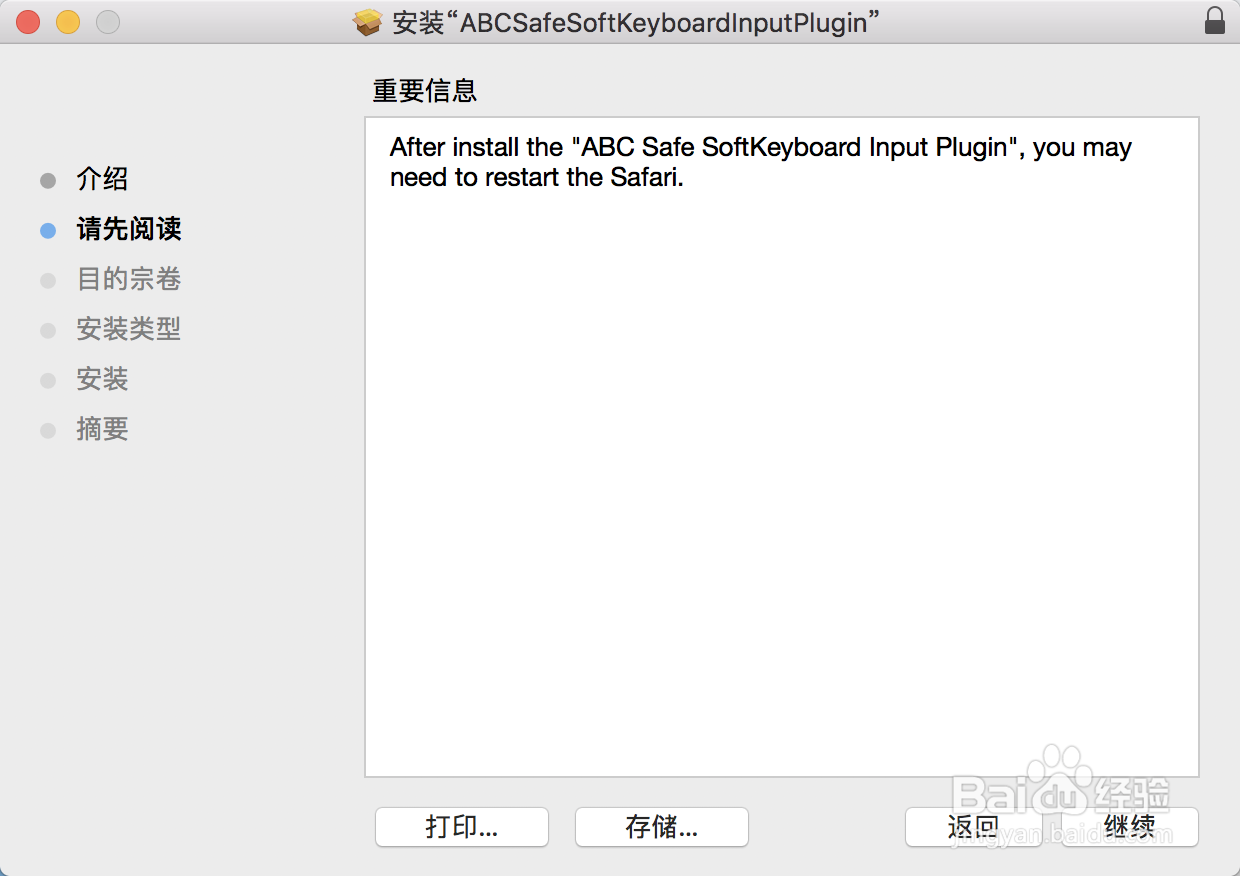Viewport: 1240px width, 876px height.
Task: Click the blue bullet beside 请先阅读
Action: click(x=48, y=231)
